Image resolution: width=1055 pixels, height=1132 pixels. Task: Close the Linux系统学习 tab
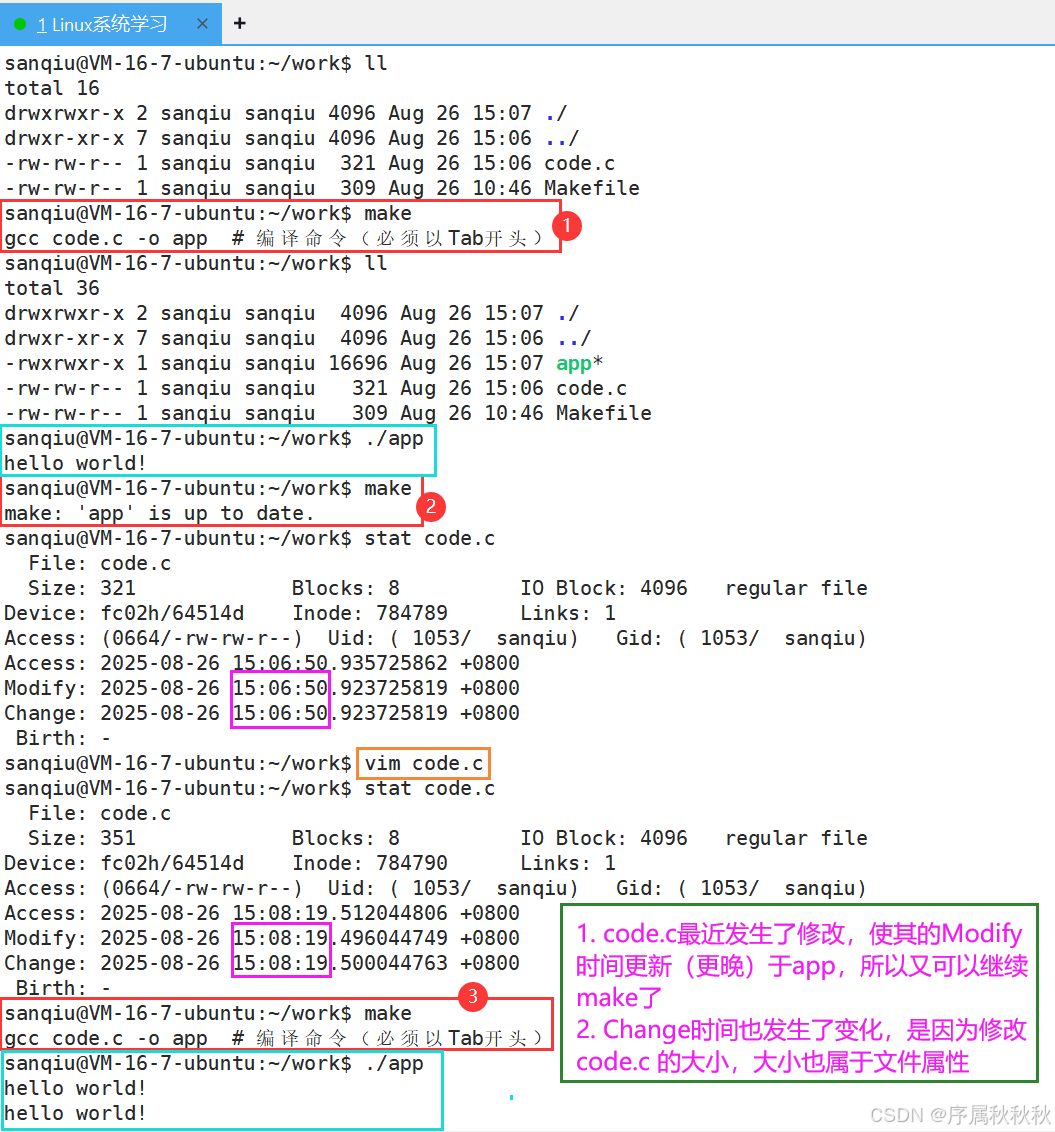pyautogui.click(x=203, y=24)
